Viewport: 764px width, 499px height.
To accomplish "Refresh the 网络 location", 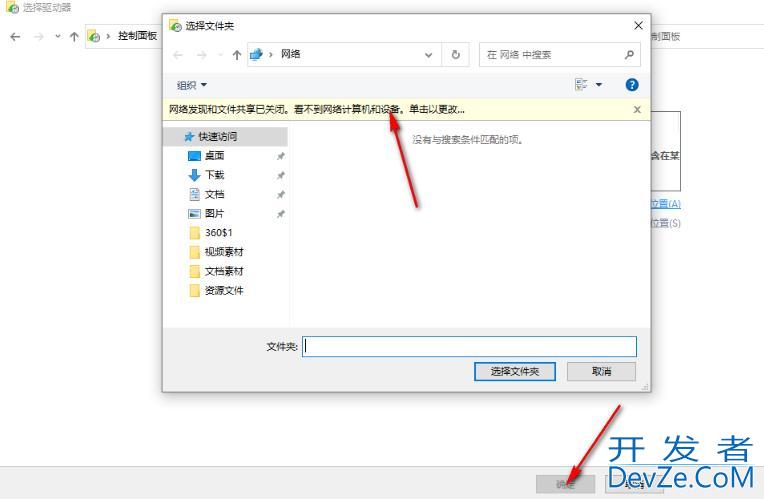I will click(x=456, y=55).
